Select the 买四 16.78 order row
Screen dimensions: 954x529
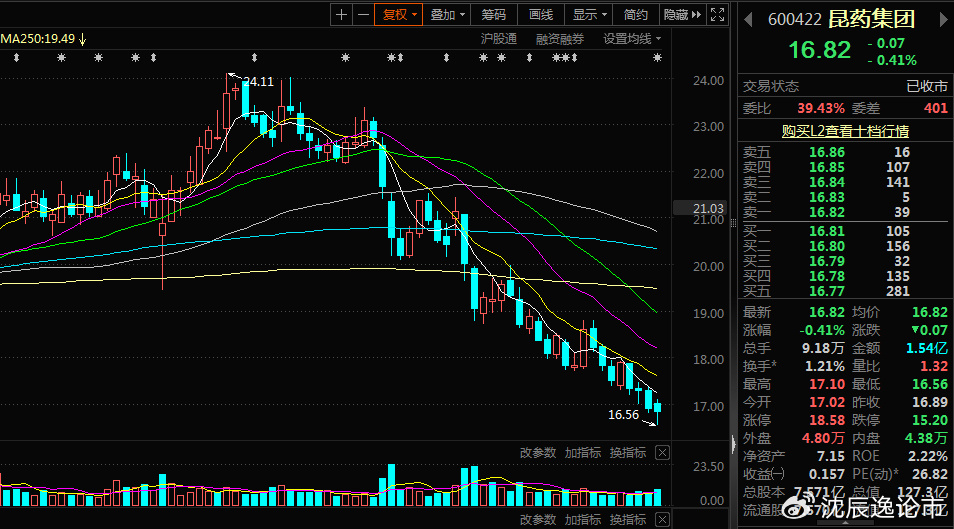click(x=845, y=276)
